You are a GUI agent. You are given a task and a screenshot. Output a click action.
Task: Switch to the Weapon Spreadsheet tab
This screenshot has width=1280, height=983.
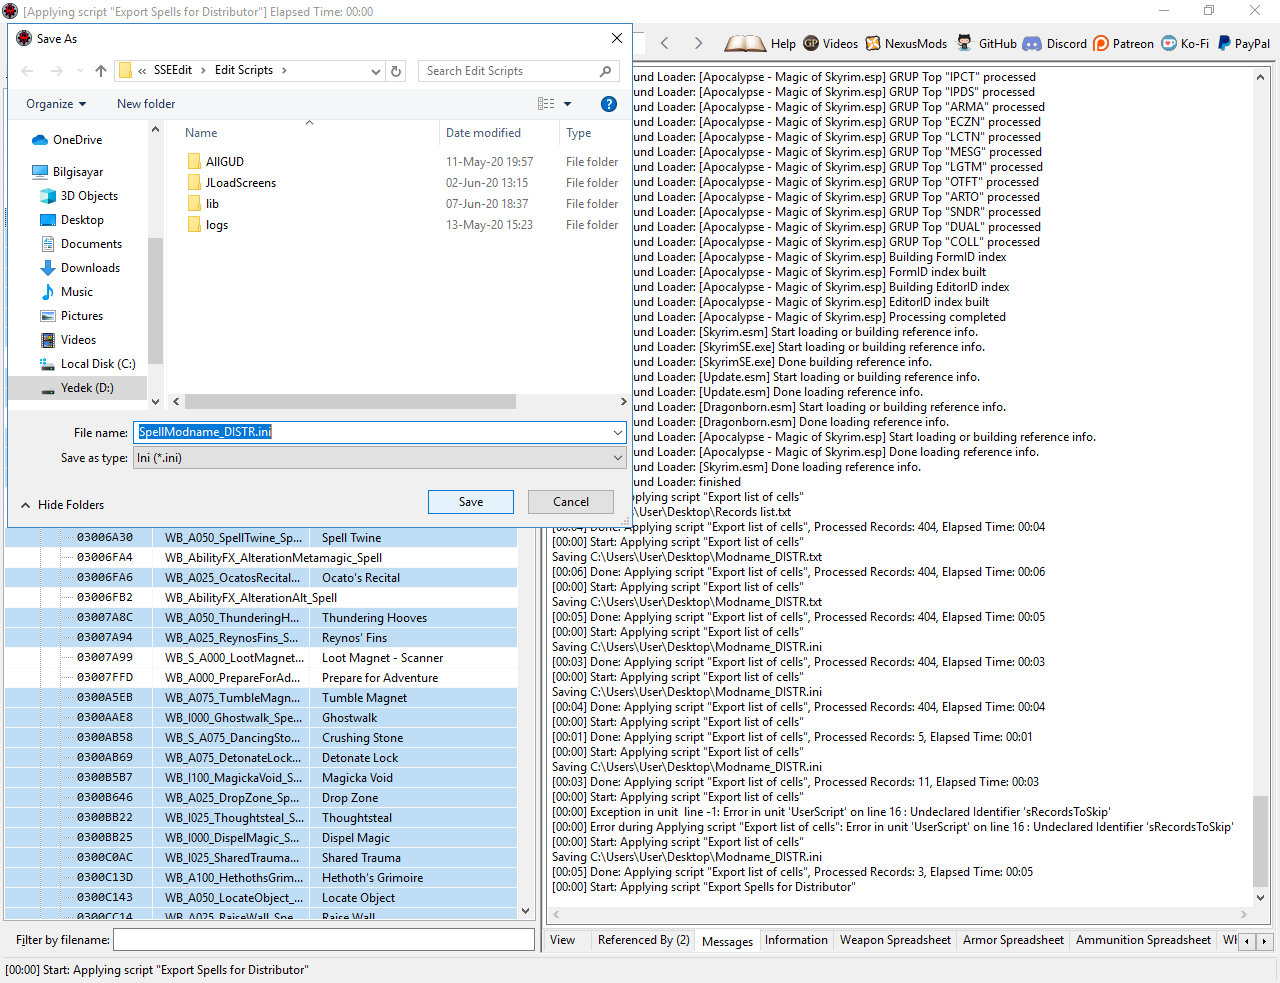(x=895, y=940)
